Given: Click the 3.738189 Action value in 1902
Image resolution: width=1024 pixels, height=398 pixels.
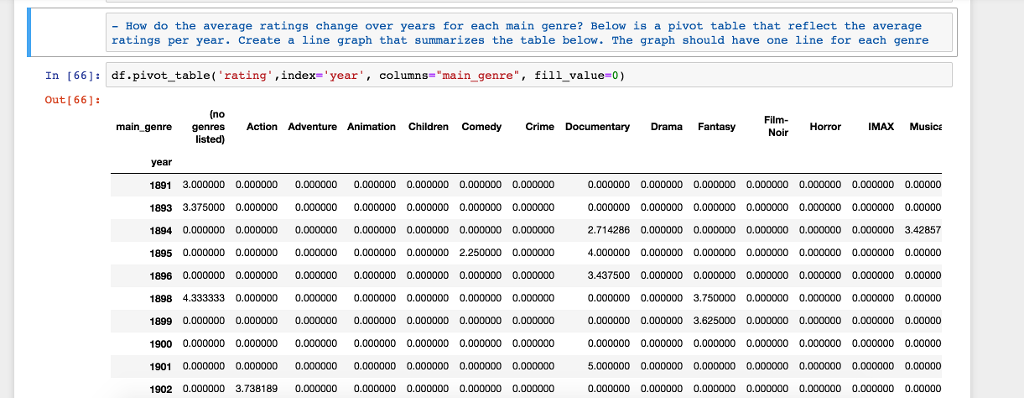Looking at the screenshot, I should click(257, 389).
